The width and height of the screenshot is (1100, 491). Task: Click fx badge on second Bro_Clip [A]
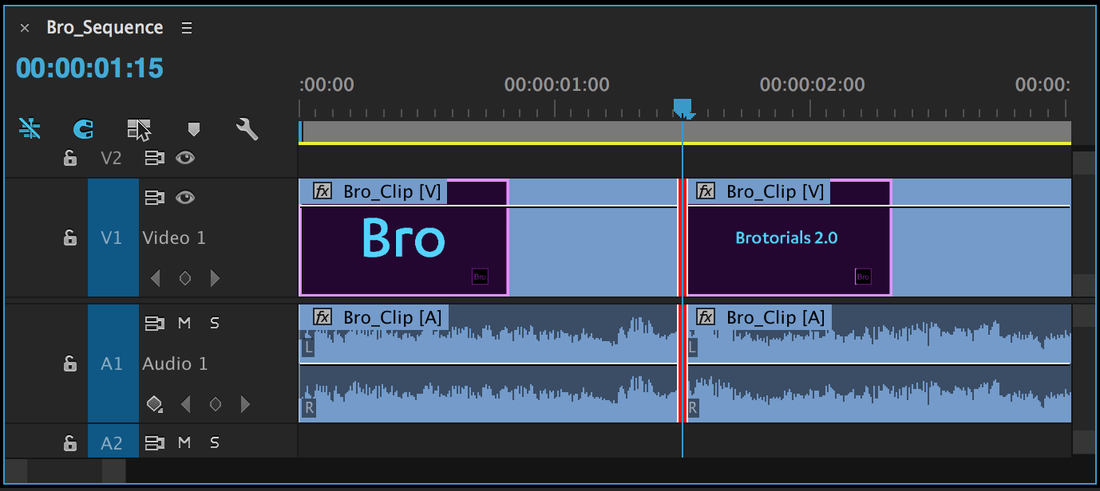705,318
